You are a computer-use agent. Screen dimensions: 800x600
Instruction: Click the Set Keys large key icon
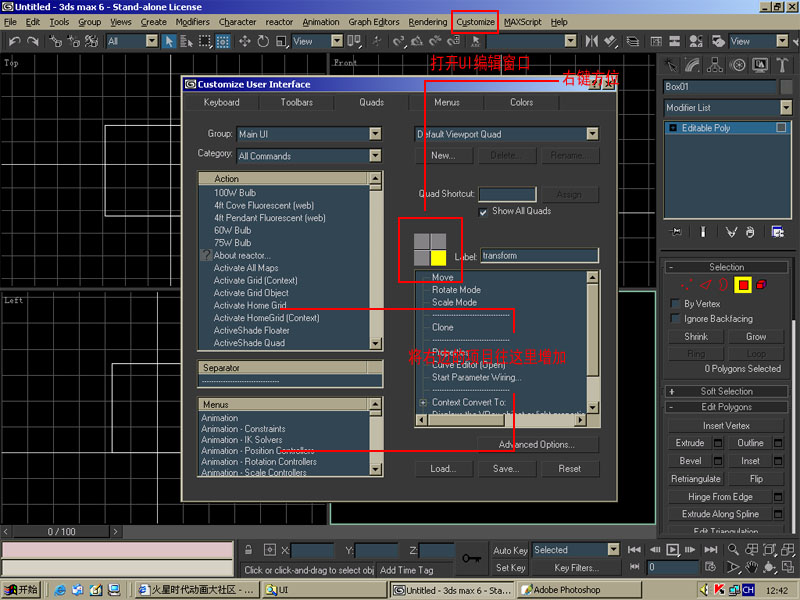pos(472,558)
